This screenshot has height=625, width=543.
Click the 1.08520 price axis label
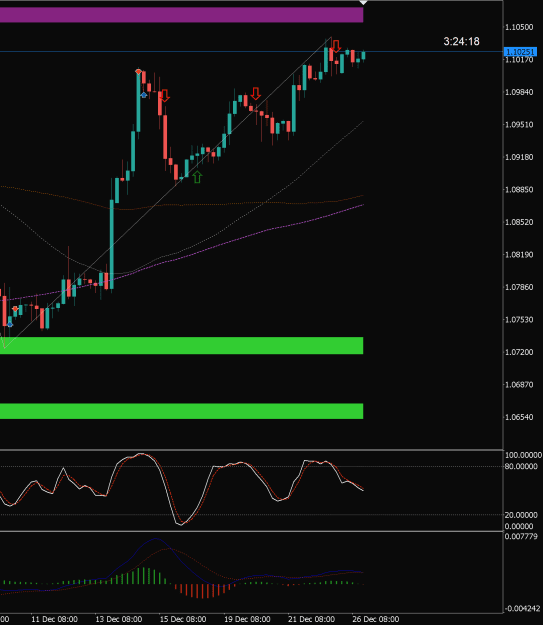(519, 222)
